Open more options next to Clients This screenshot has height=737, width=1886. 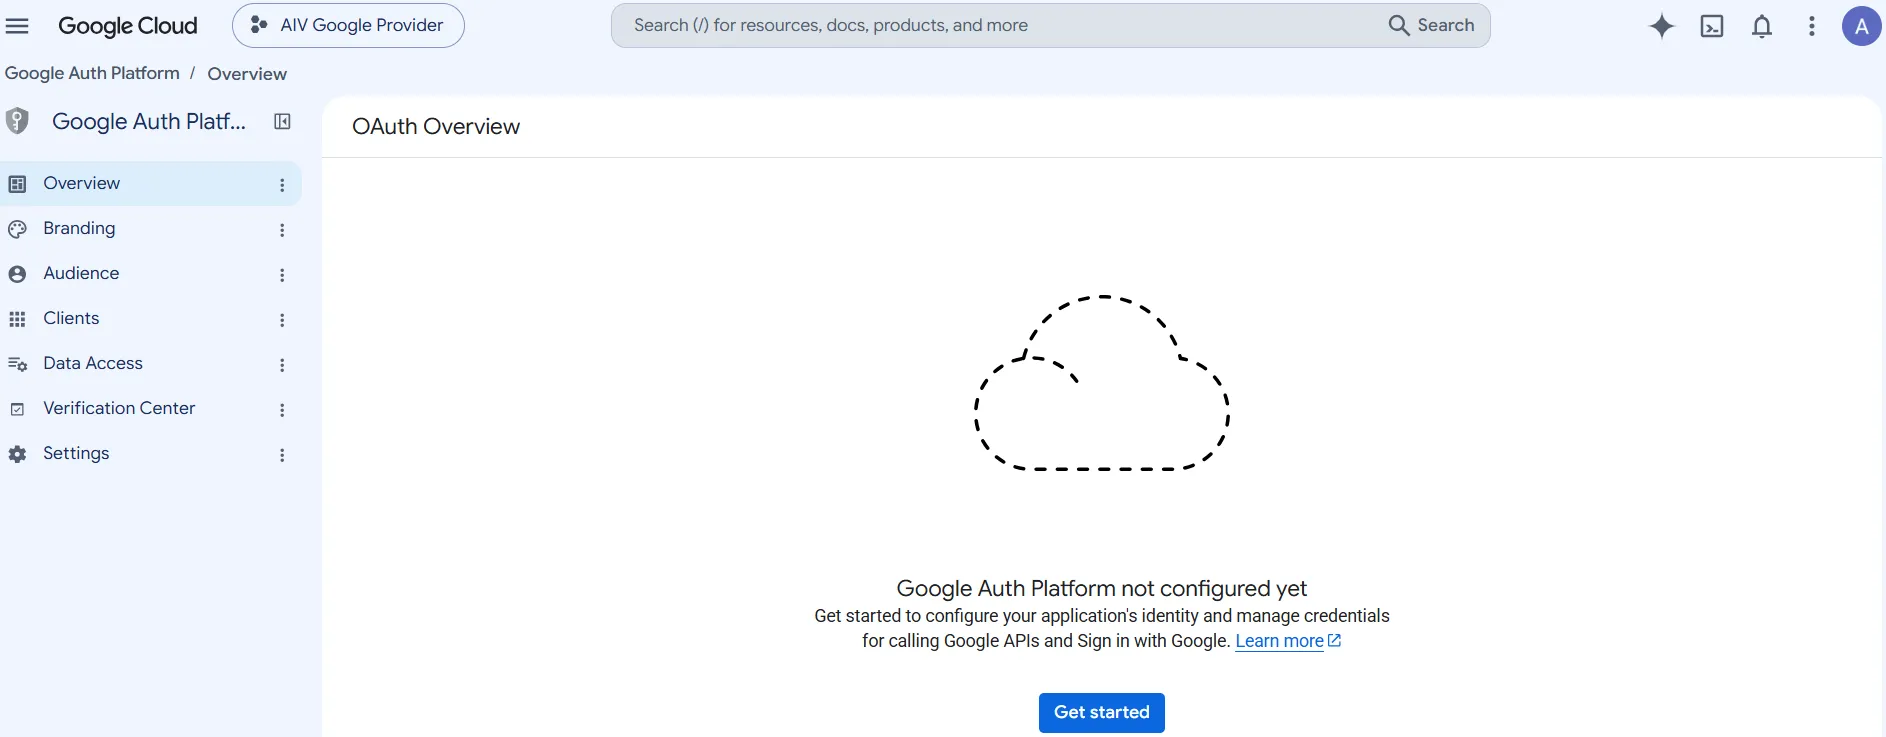click(282, 320)
